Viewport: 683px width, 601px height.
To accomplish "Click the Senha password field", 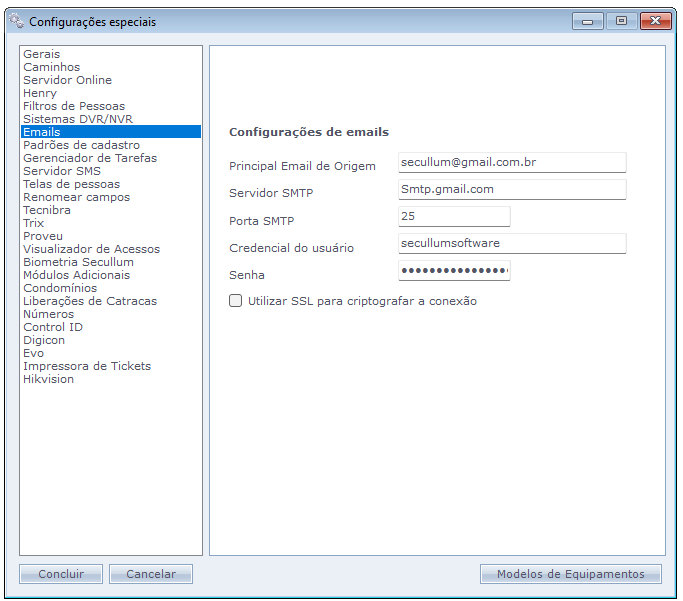I will click(x=453, y=271).
